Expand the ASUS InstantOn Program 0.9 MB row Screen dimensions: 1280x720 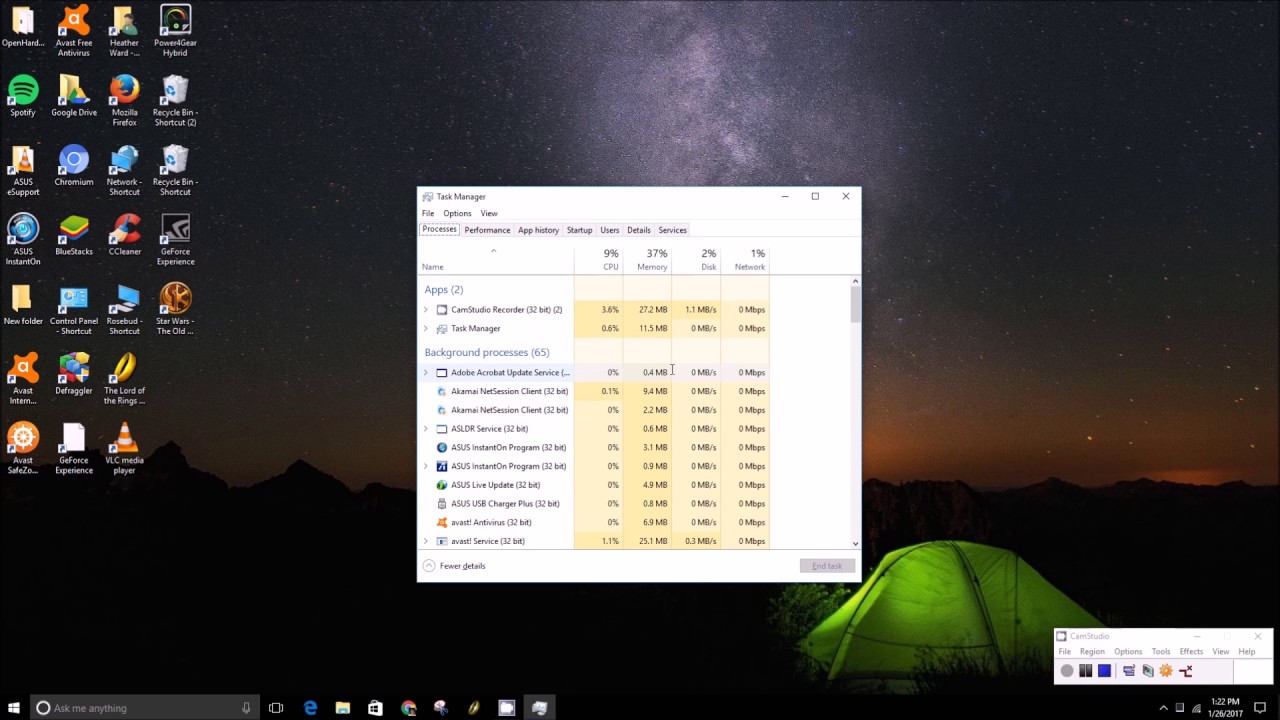click(426, 466)
